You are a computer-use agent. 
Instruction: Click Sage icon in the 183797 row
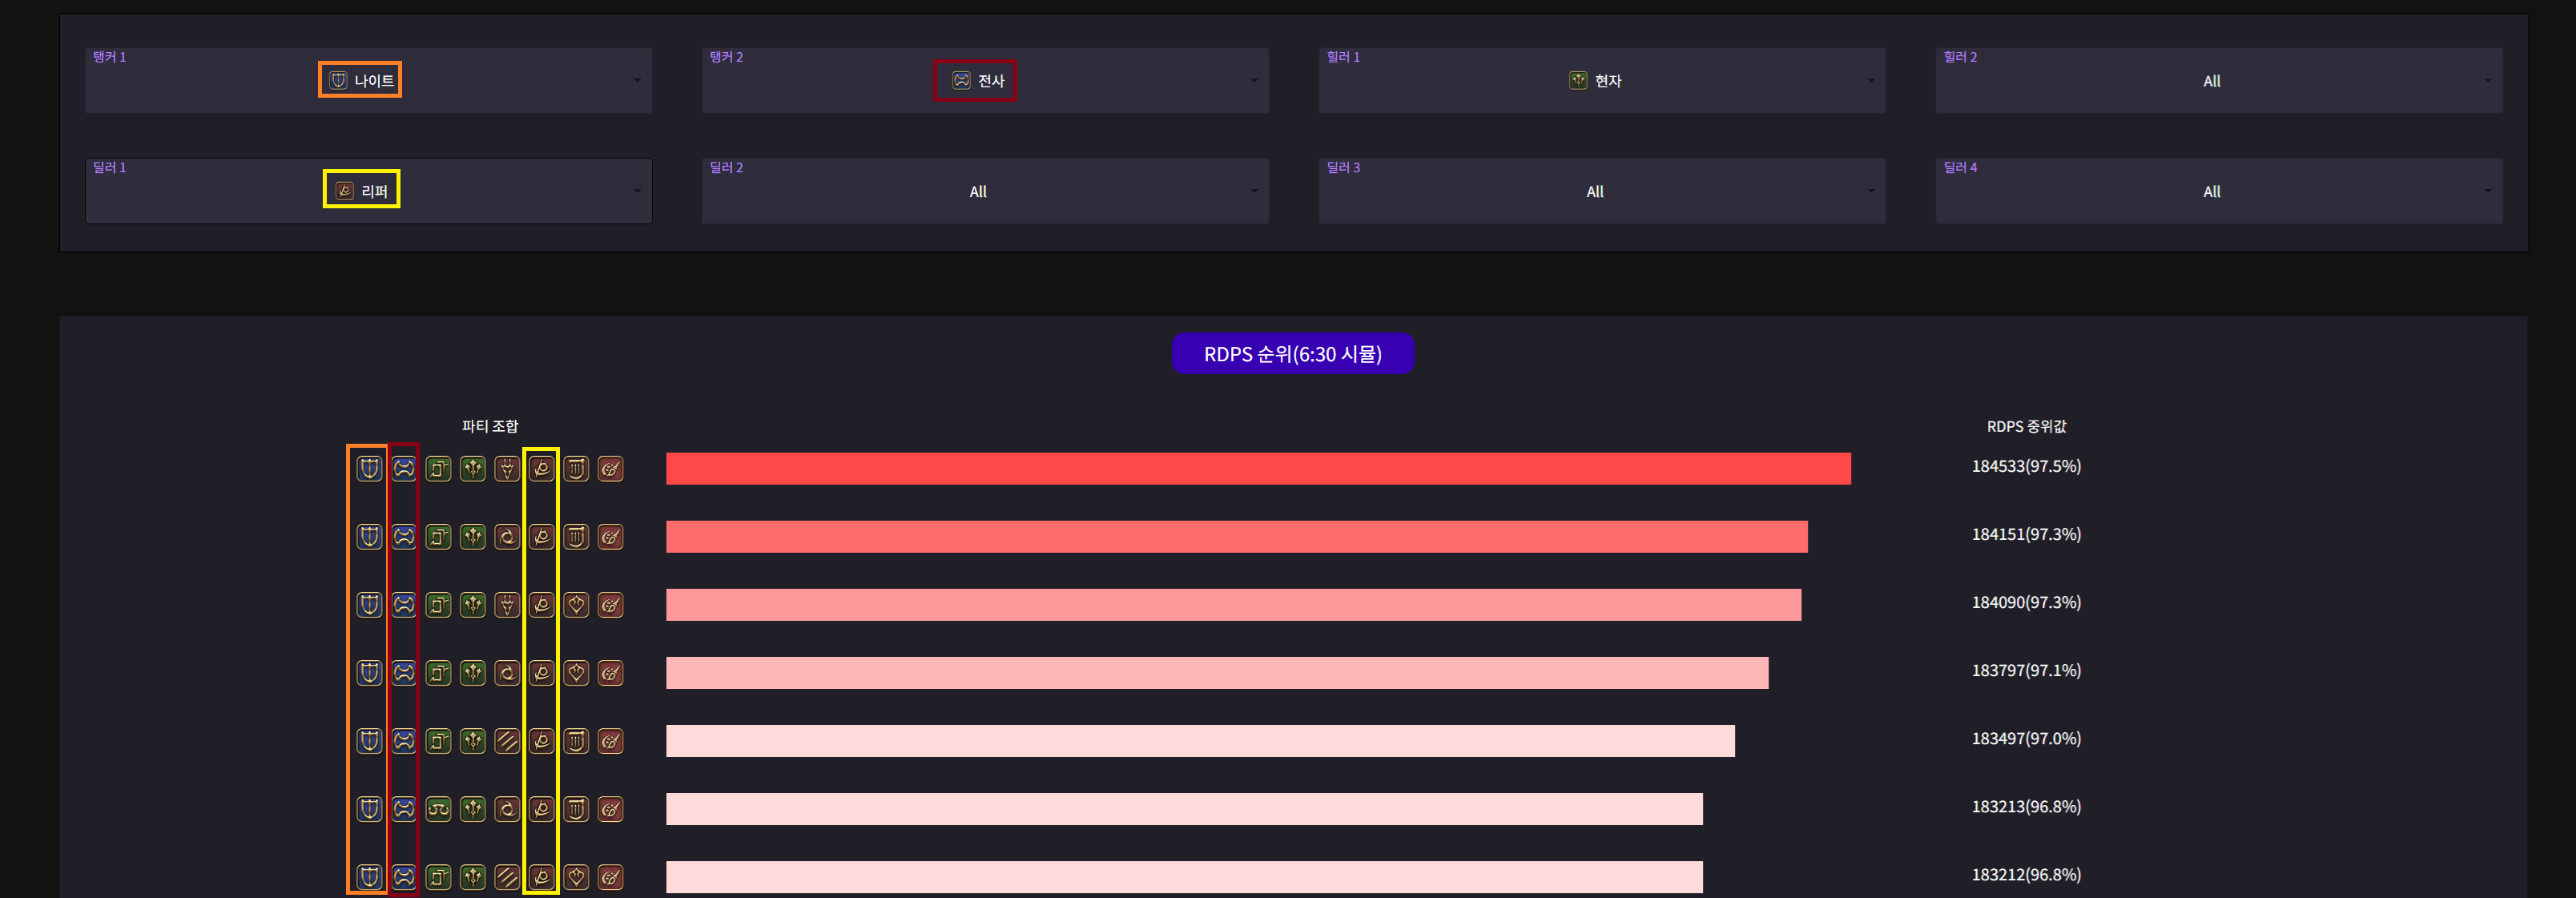click(473, 672)
